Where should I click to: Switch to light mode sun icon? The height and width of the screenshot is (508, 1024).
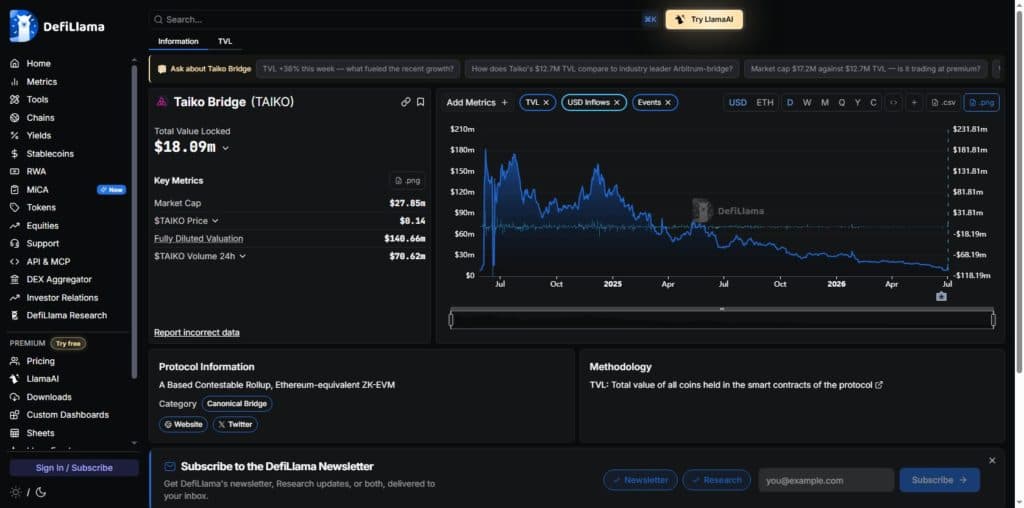(x=15, y=492)
